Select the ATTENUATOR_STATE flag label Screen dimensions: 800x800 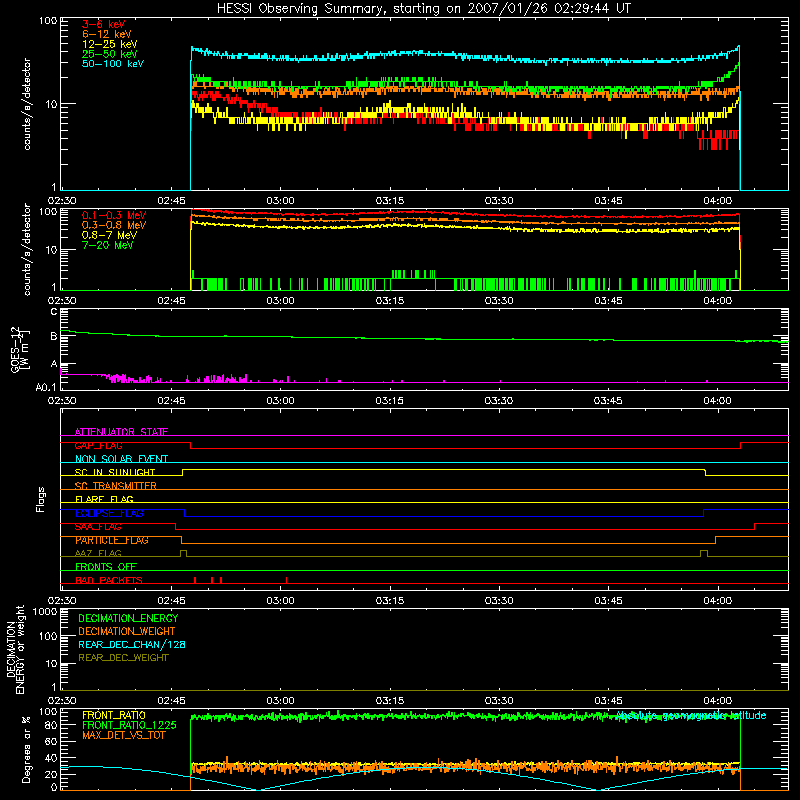[x=121, y=432]
